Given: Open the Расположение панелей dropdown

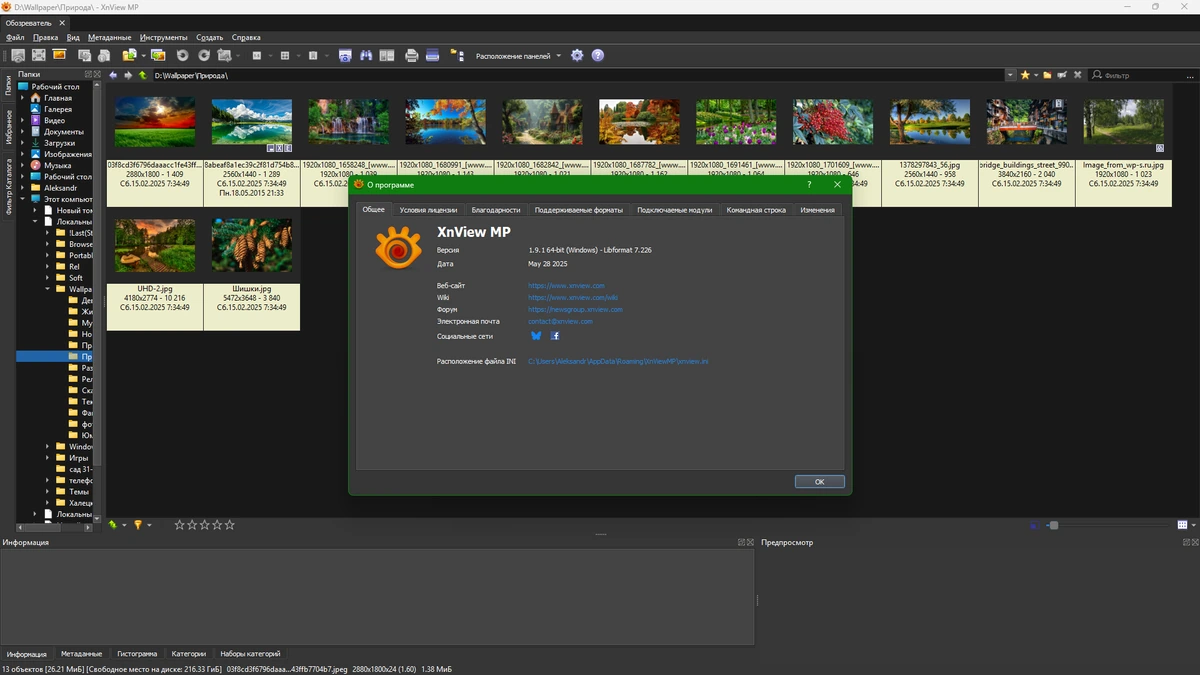Looking at the screenshot, I should click(518, 56).
